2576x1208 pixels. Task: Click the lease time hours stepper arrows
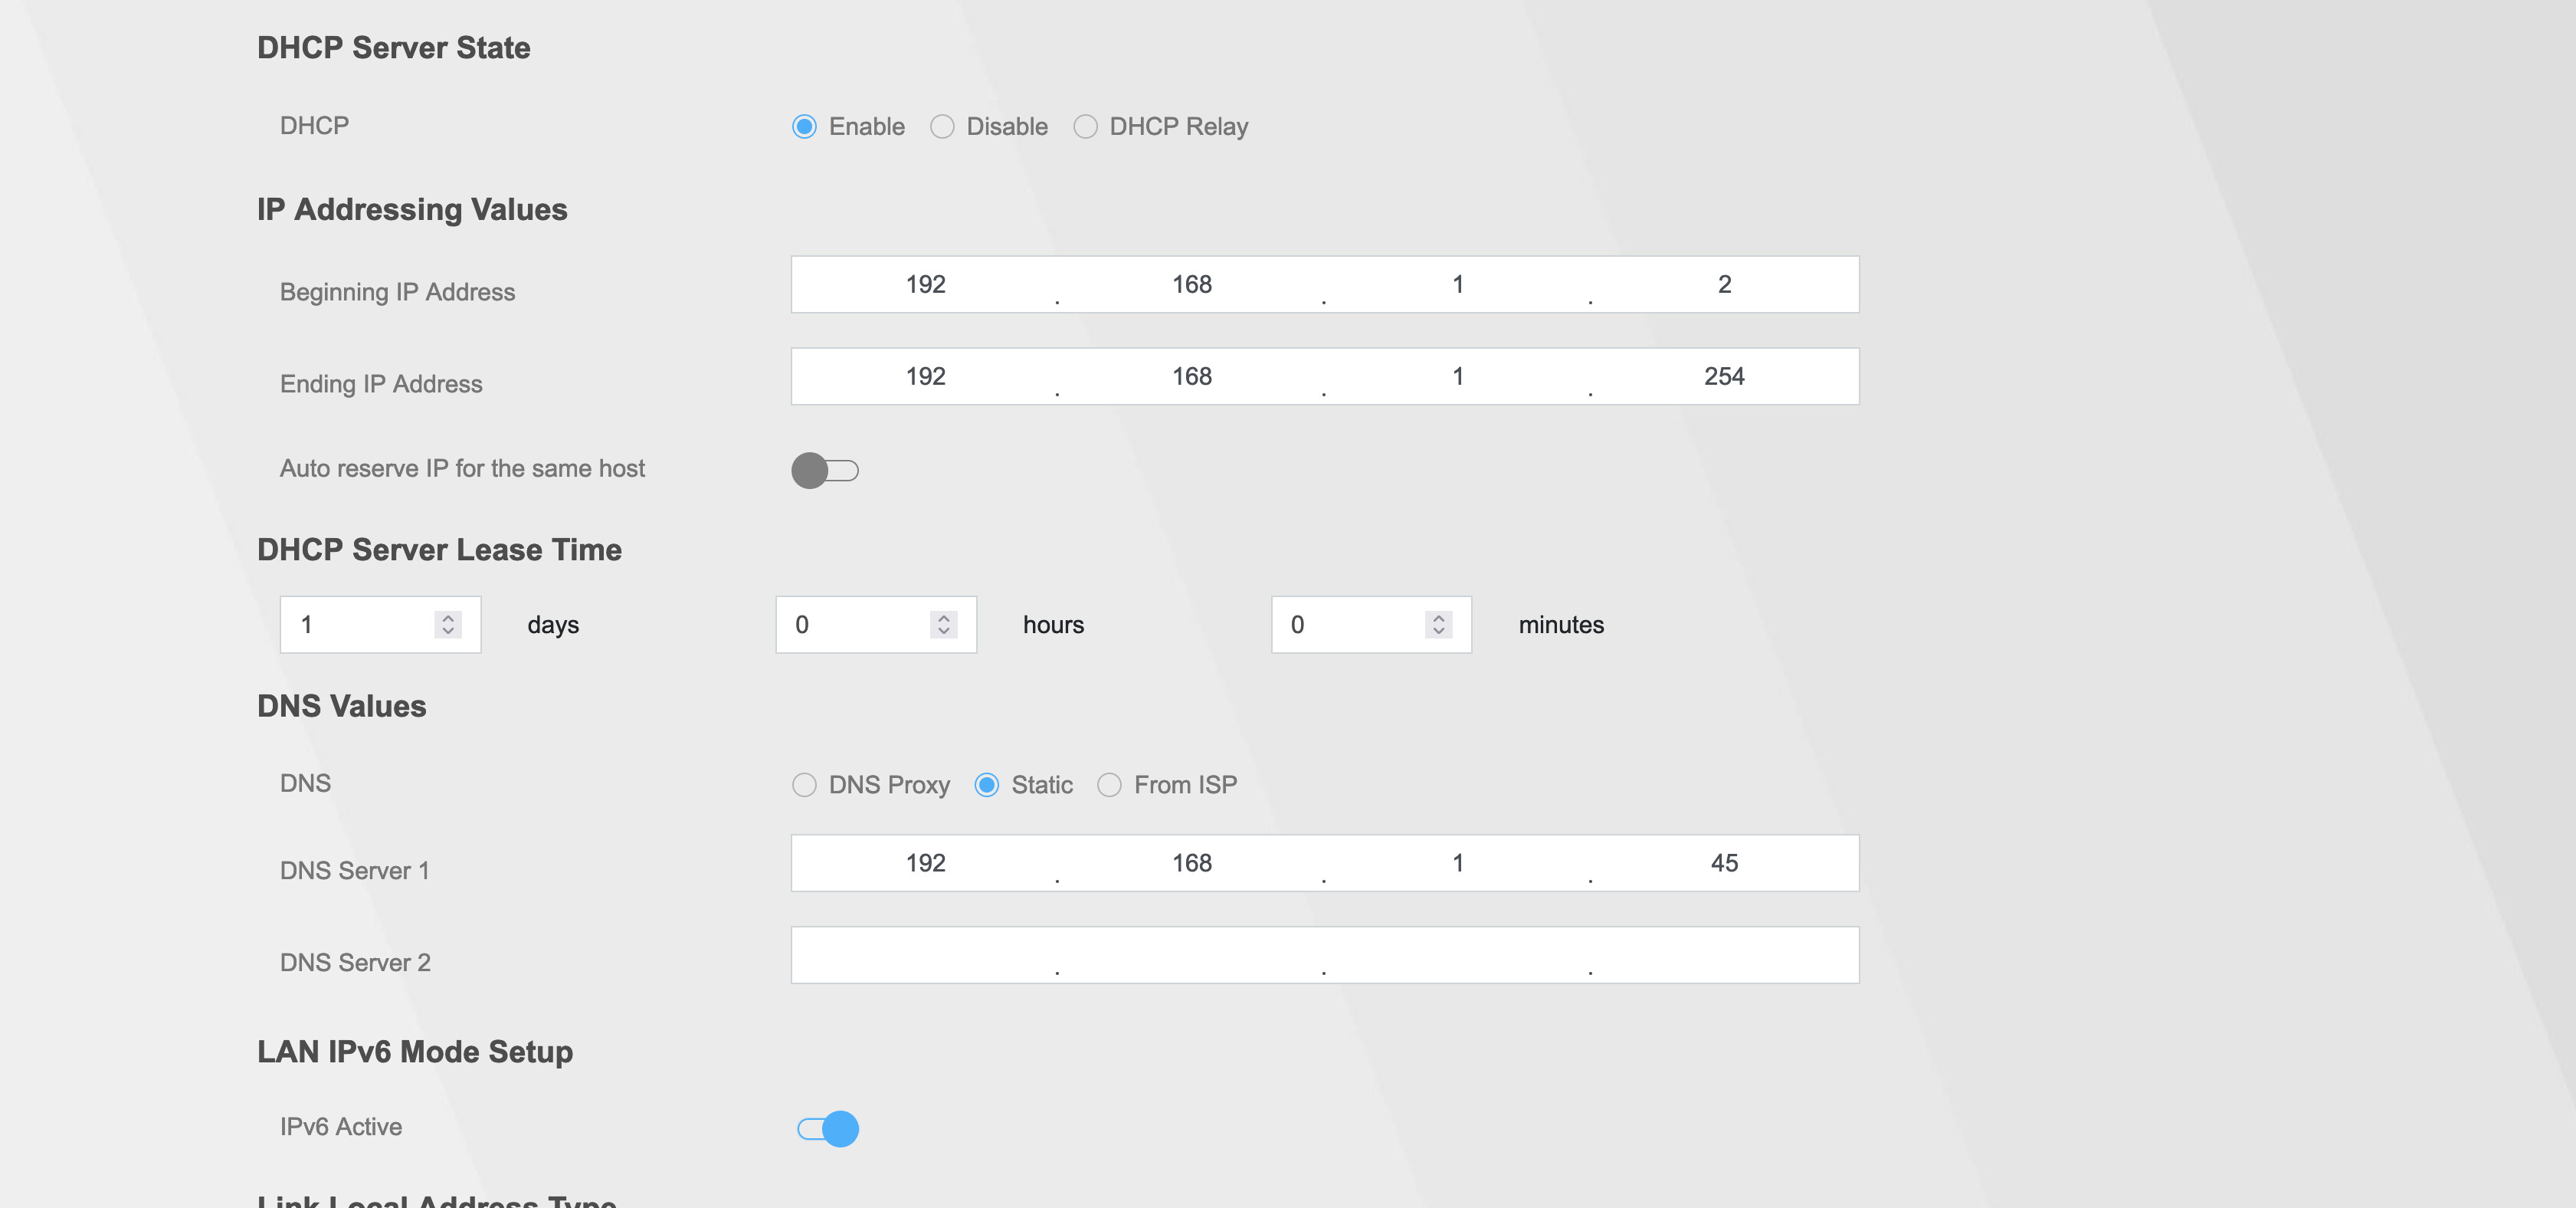point(943,625)
